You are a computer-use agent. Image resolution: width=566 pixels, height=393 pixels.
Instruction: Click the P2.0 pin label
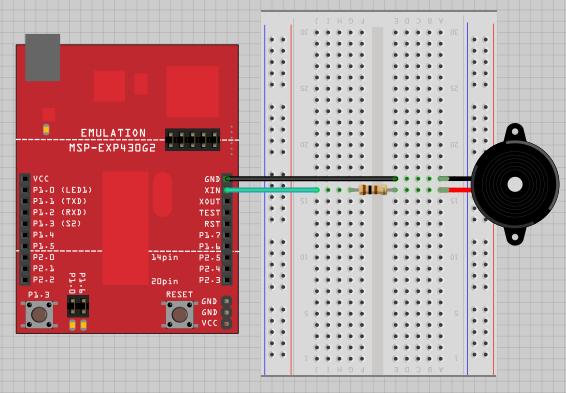(x=43, y=257)
